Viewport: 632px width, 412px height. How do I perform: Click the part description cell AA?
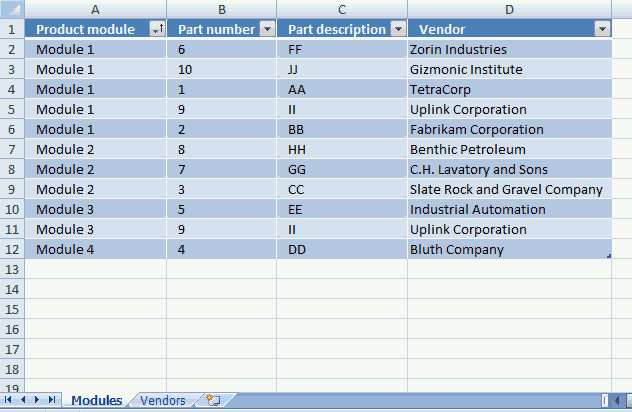tap(342, 89)
